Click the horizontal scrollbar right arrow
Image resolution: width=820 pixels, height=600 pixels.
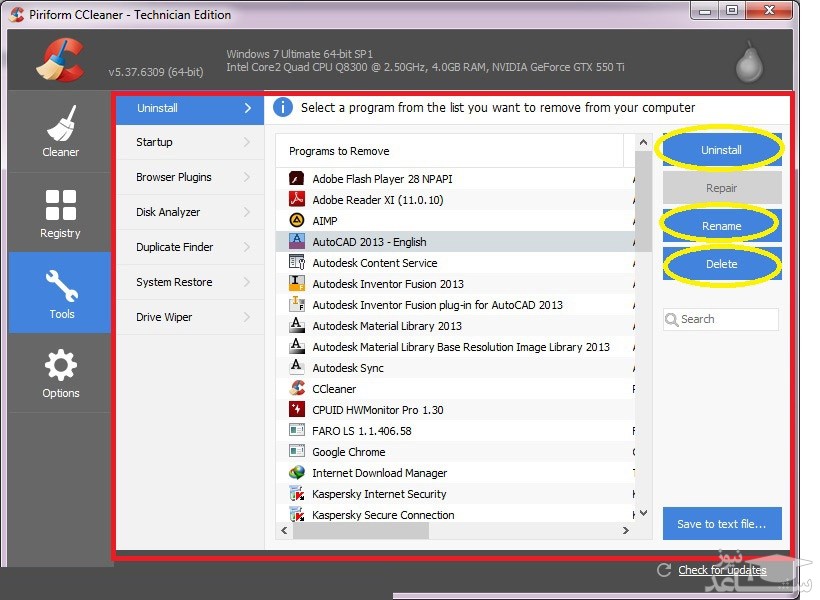(626, 531)
